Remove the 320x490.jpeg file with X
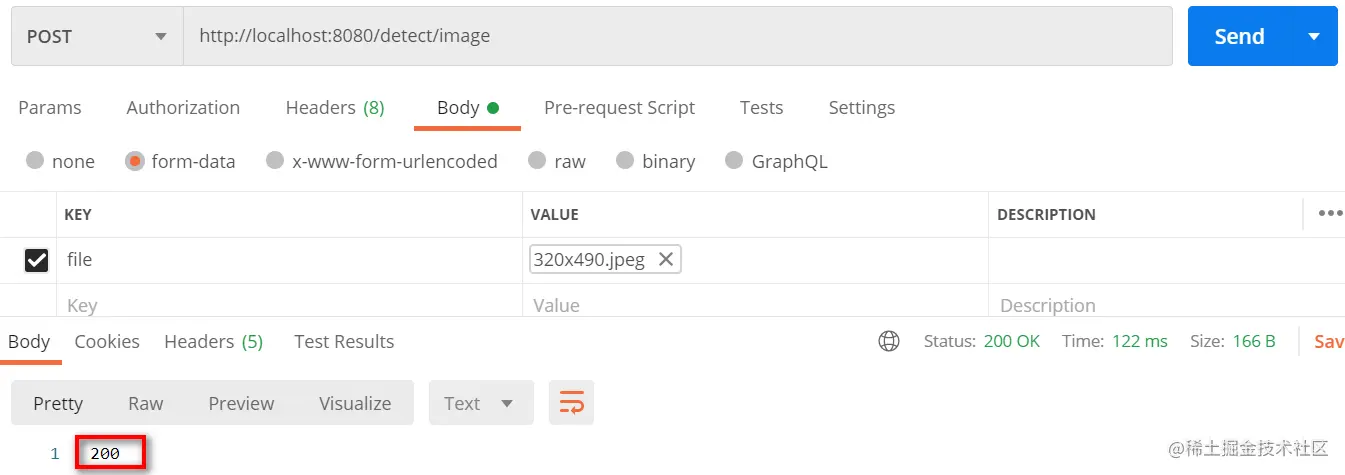The image size is (1345, 475). (666, 260)
